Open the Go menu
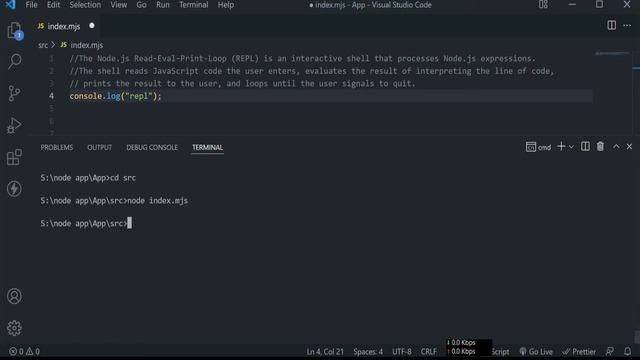 [x=141, y=5]
